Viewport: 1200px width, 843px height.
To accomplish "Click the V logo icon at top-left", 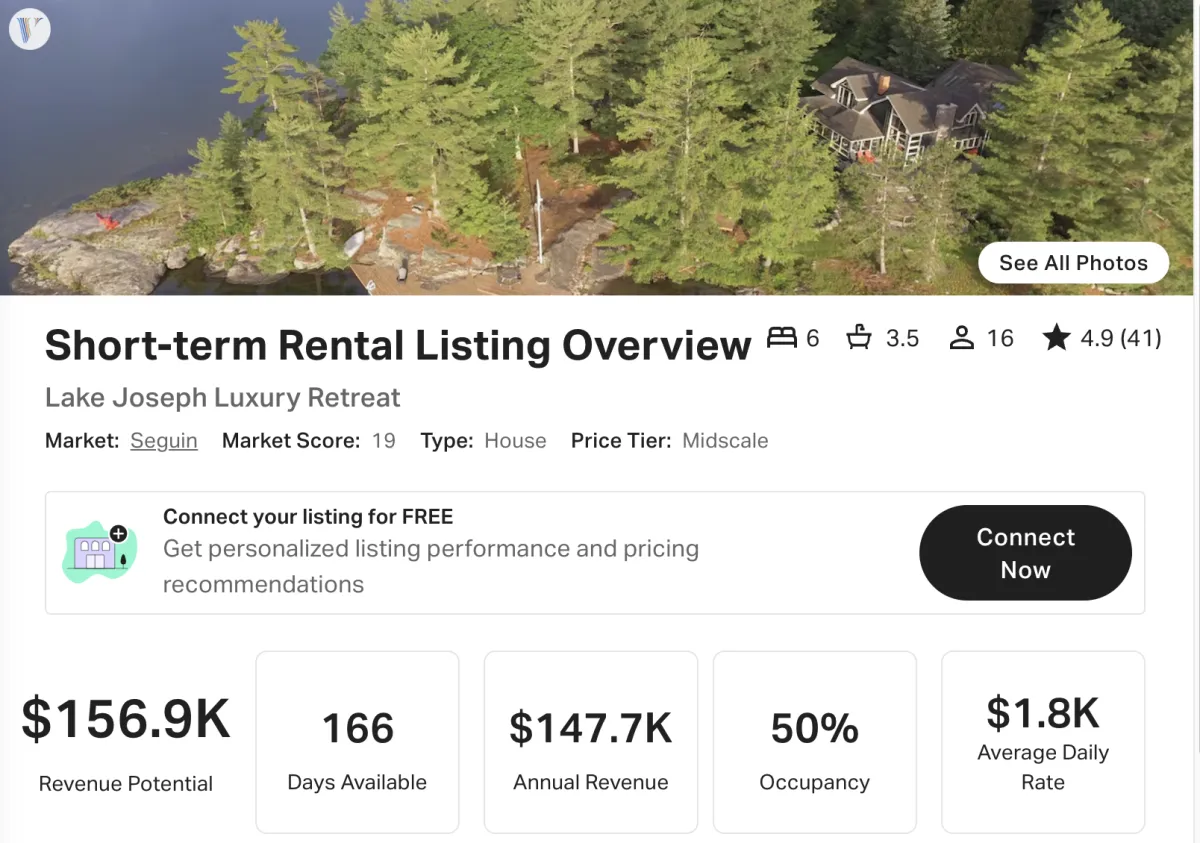I will pos(30,29).
